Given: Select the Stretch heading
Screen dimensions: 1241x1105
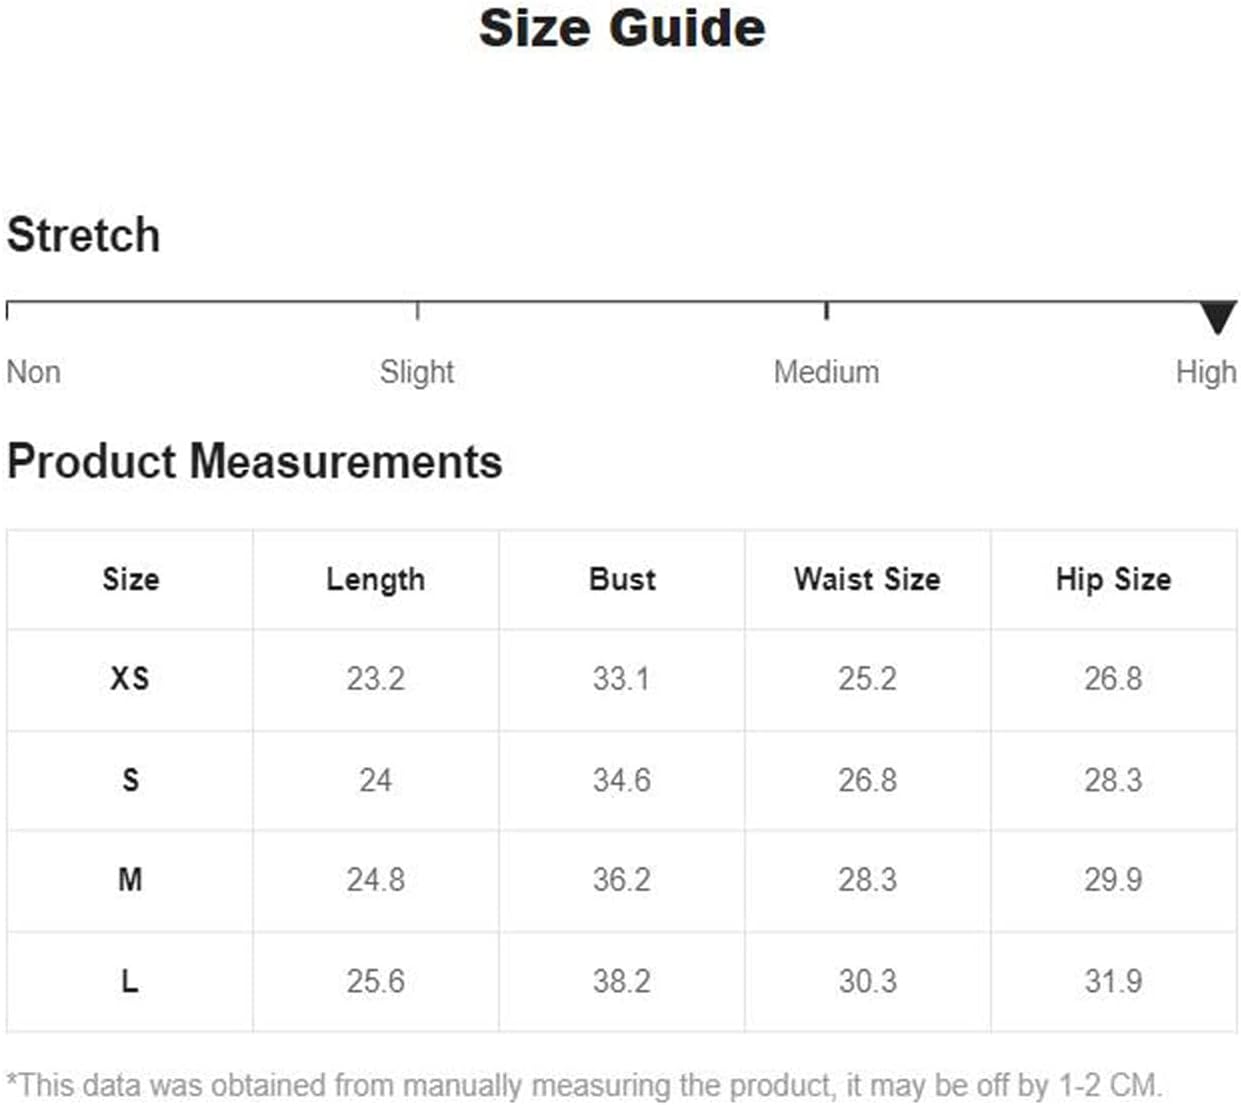Looking at the screenshot, I should click(x=83, y=236).
